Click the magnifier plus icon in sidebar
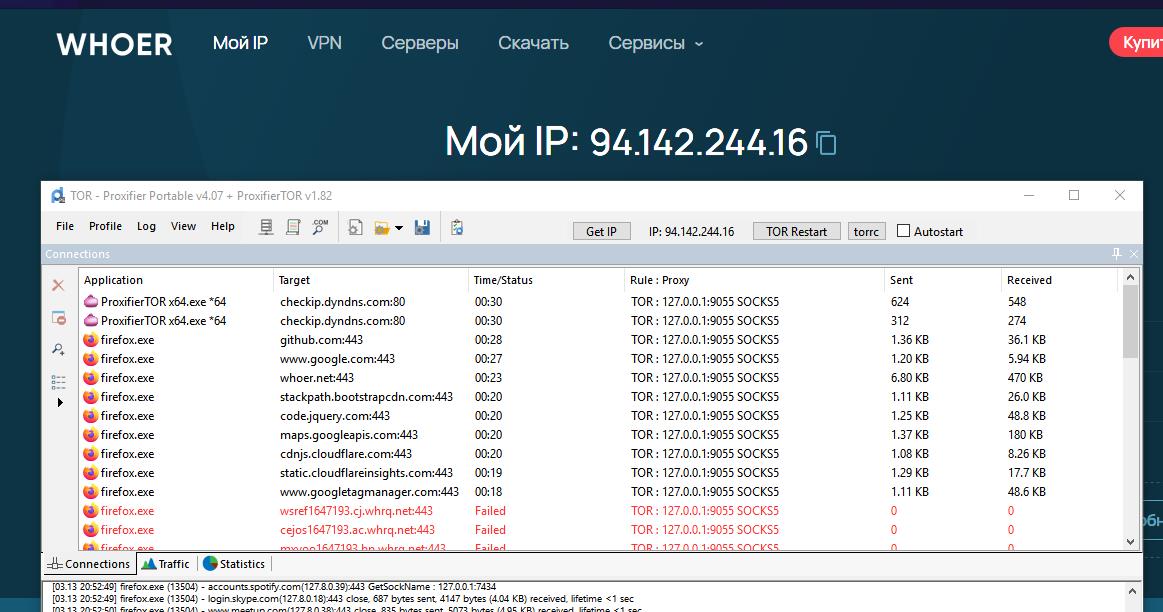The height and width of the screenshot is (612, 1163). tap(59, 349)
